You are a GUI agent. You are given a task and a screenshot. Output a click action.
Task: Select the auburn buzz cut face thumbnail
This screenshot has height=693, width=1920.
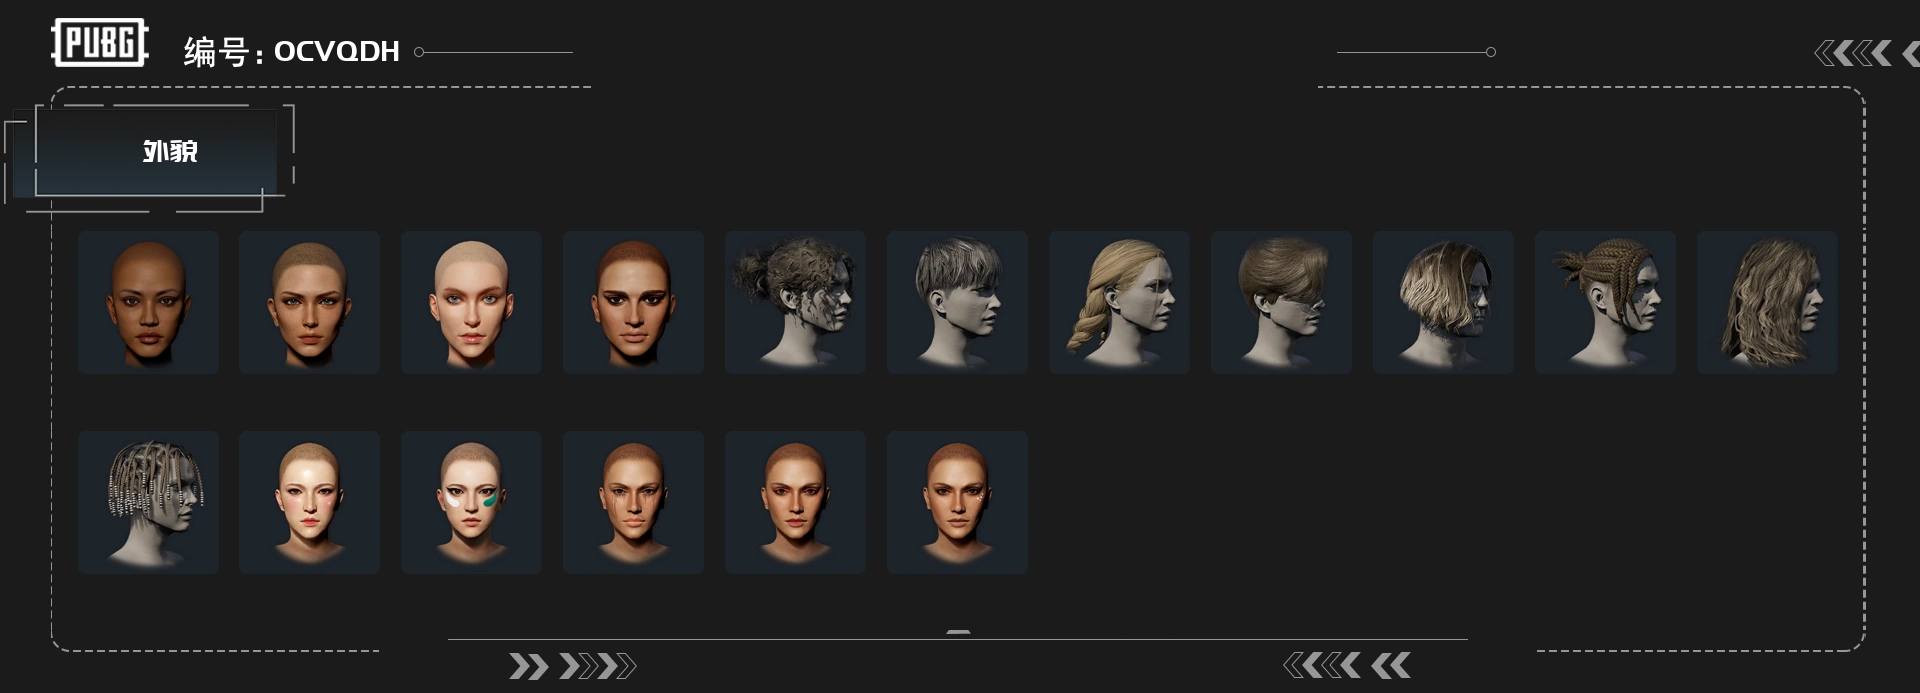[634, 302]
